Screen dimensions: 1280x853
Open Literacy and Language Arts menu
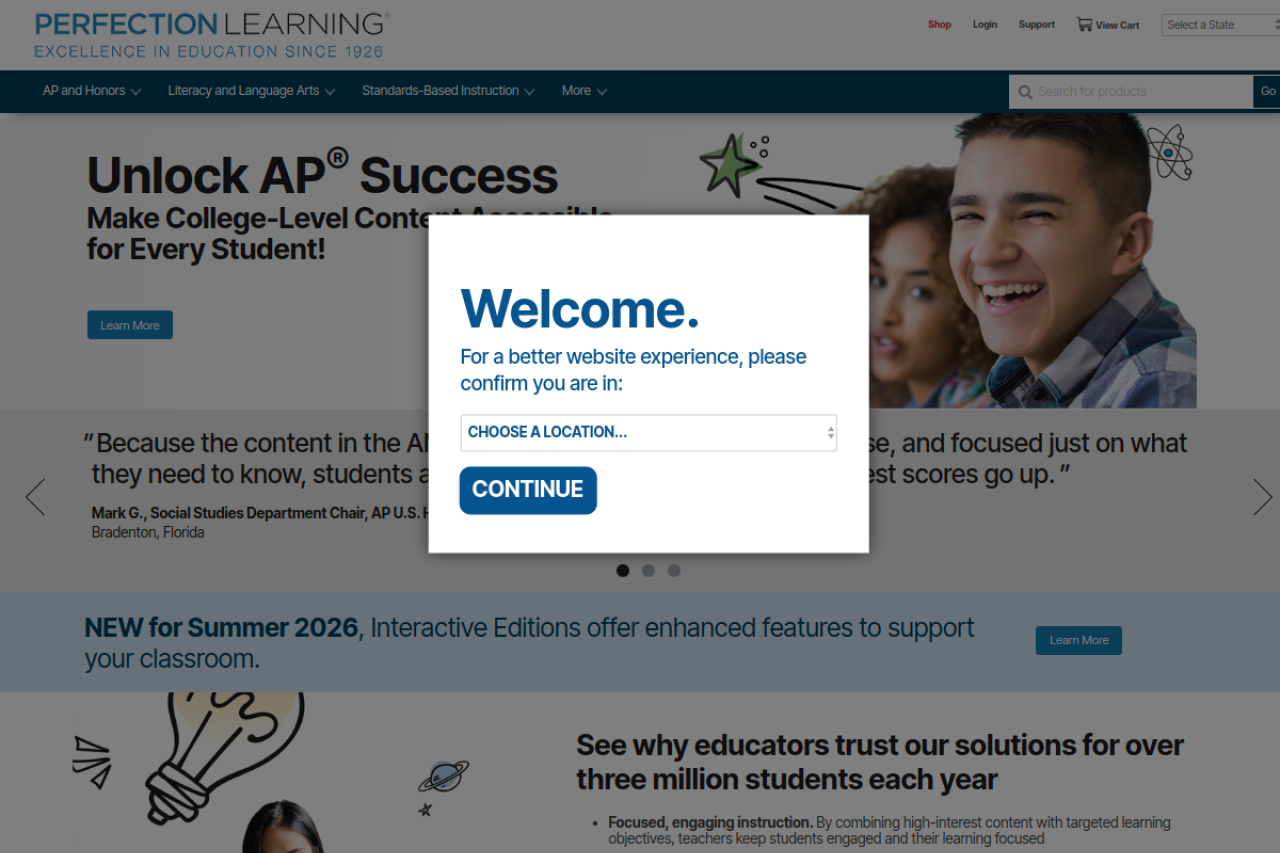point(252,91)
